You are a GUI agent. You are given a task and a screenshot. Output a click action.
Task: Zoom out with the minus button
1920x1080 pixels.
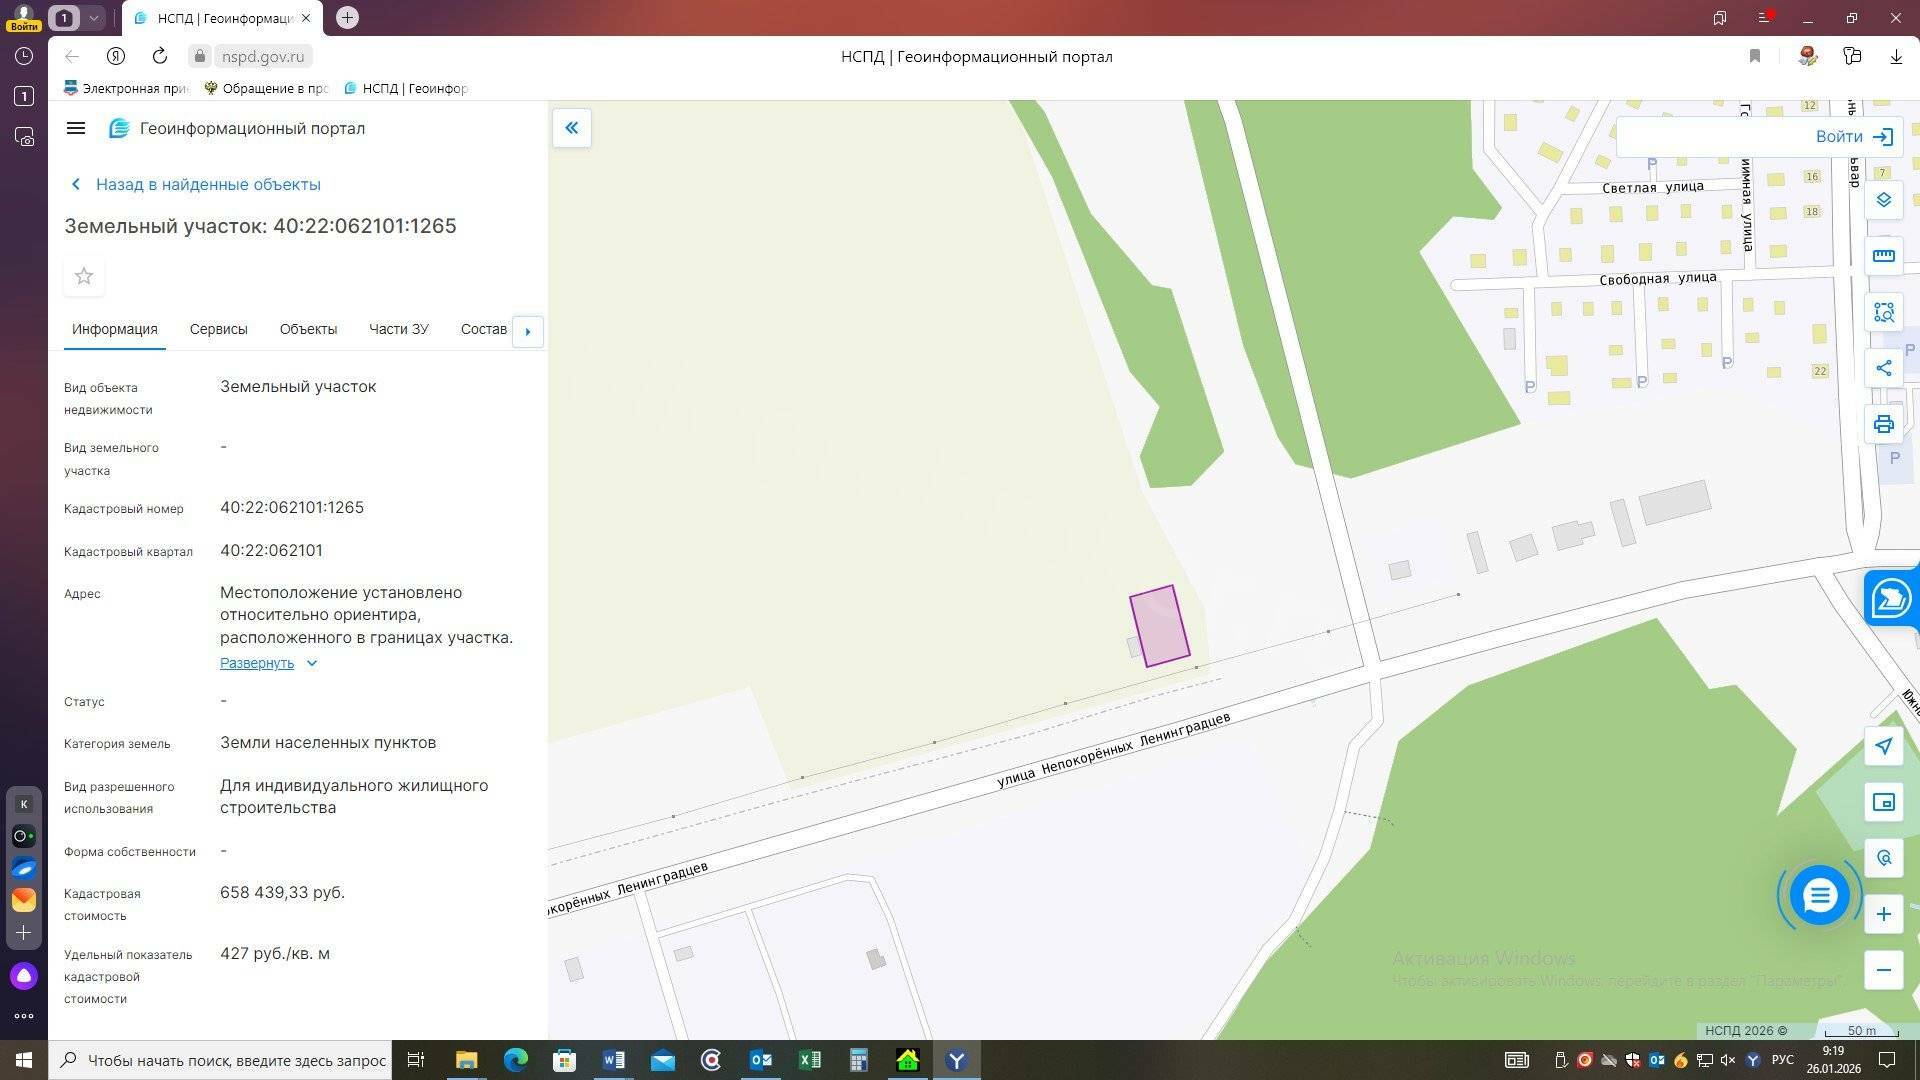coord(1883,970)
